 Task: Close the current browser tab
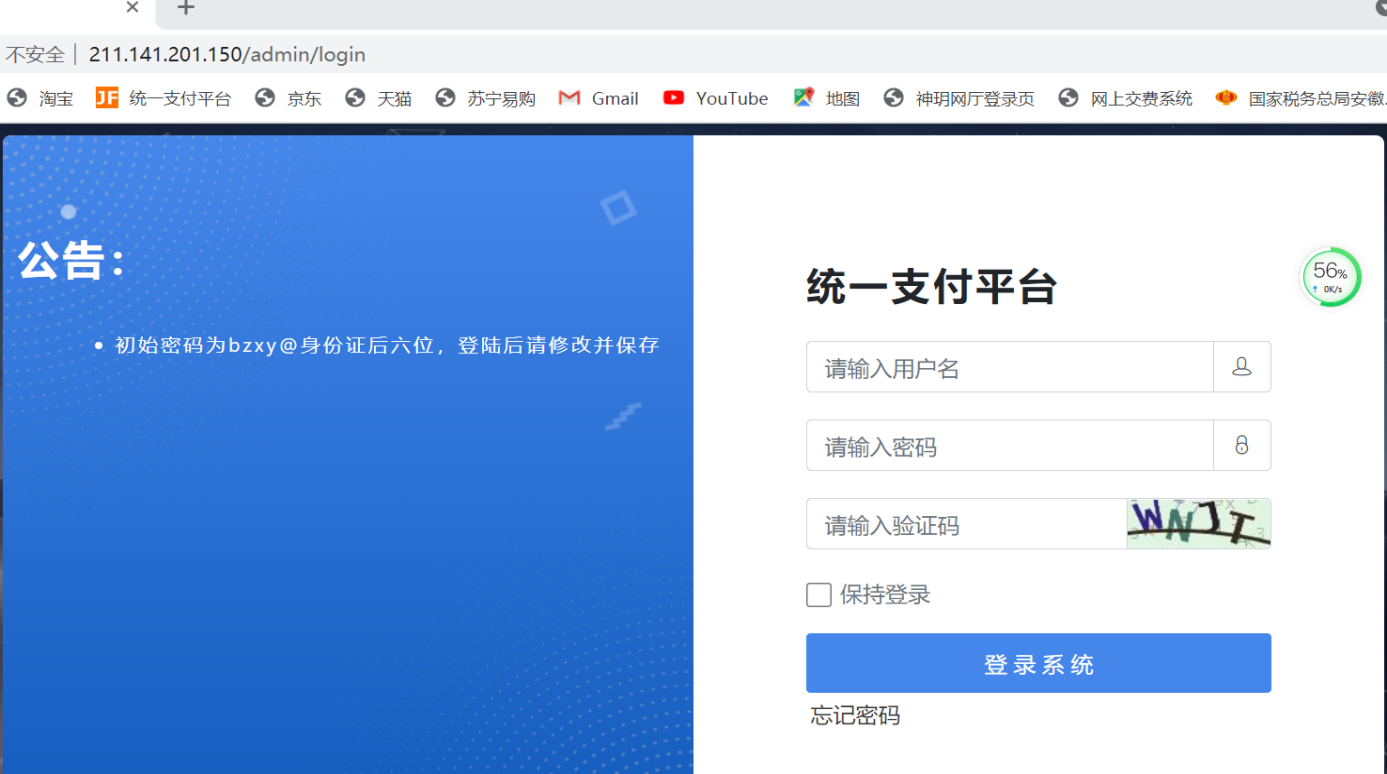point(132,8)
